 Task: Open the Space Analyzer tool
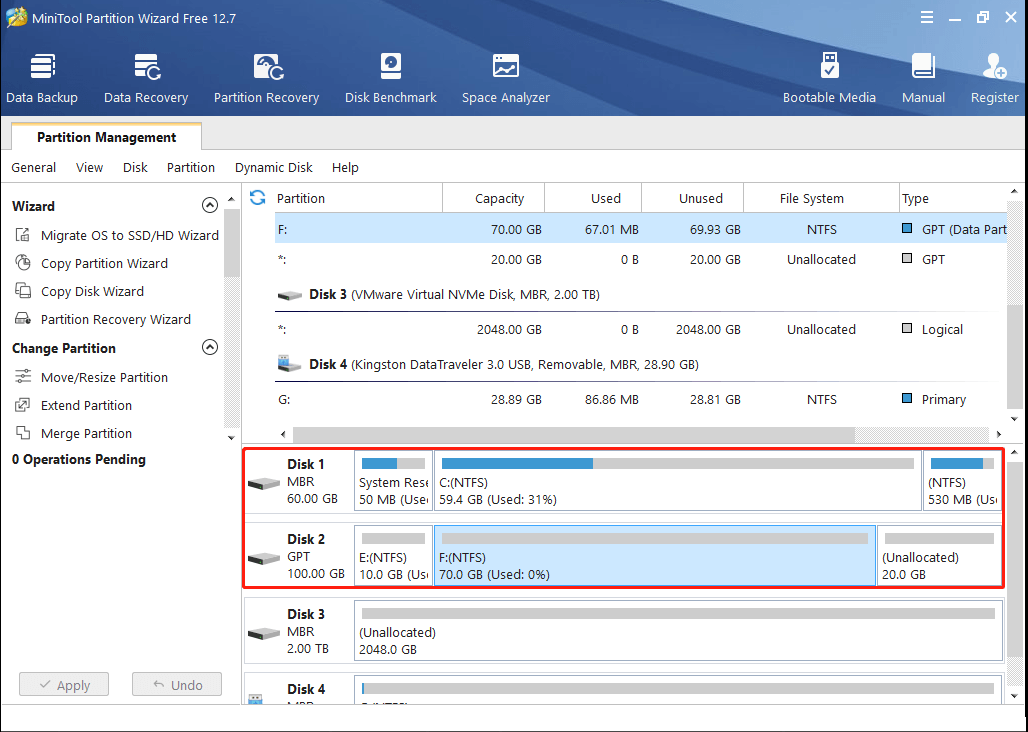(505, 79)
